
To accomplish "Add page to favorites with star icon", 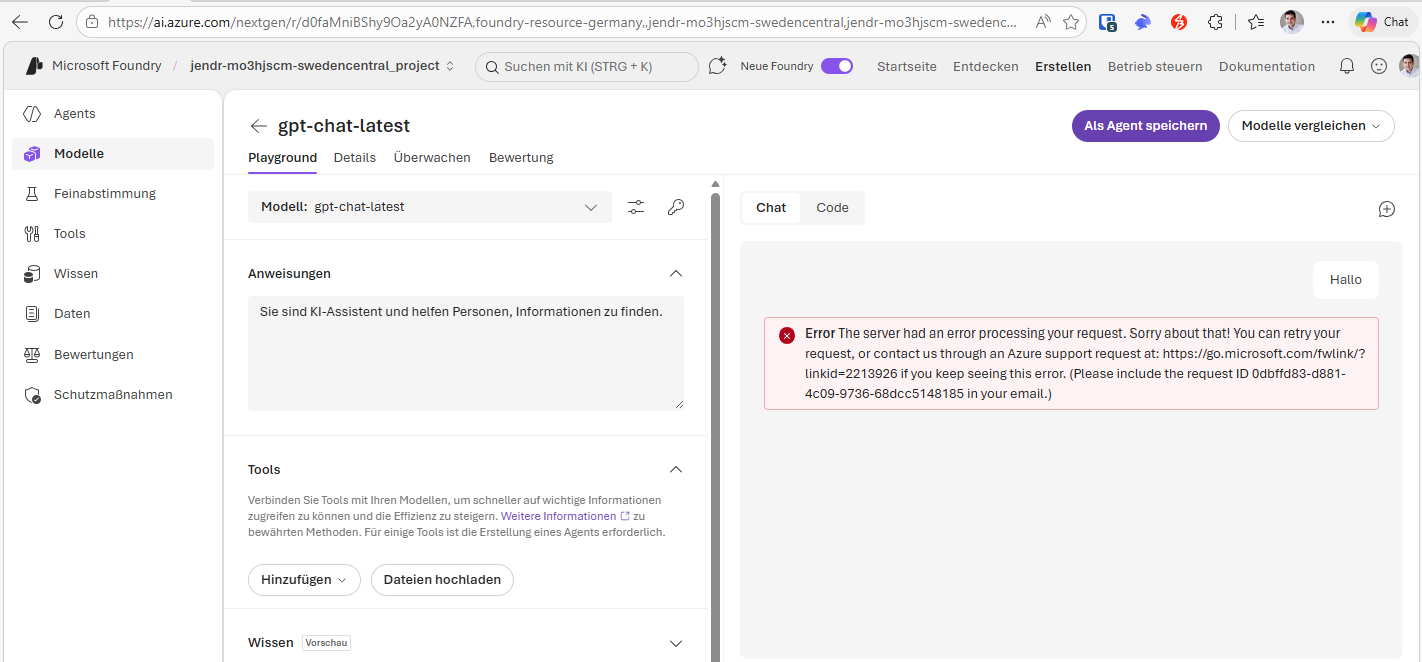I will click(1071, 22).
